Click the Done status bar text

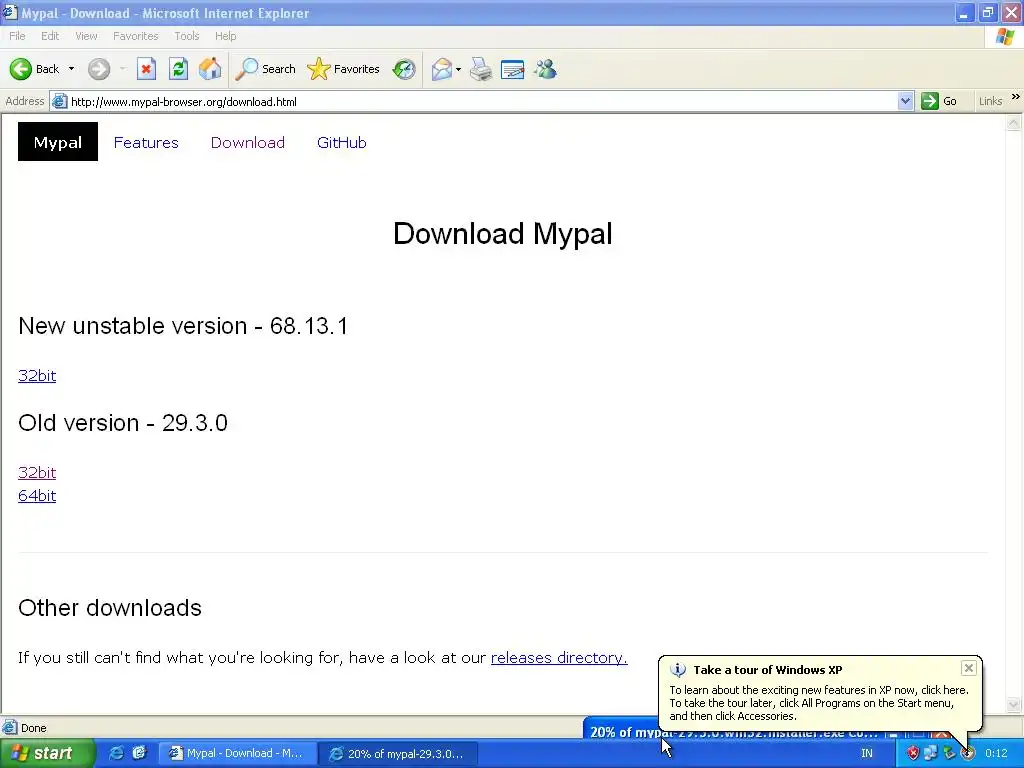click(33, 728)
